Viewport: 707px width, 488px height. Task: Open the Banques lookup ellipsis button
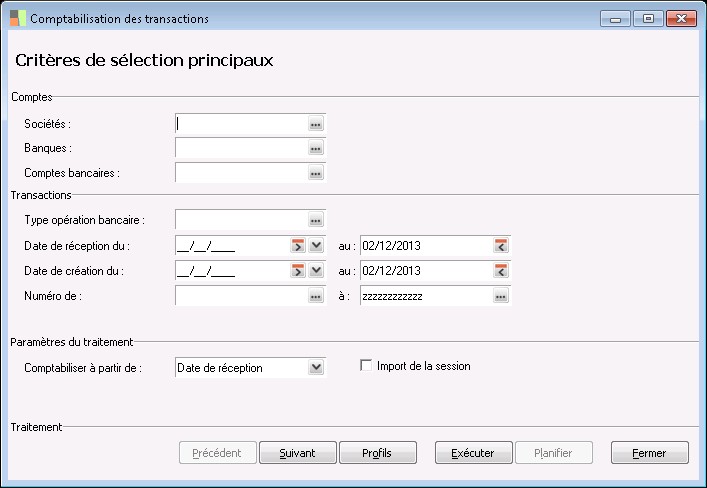point(316,148)
